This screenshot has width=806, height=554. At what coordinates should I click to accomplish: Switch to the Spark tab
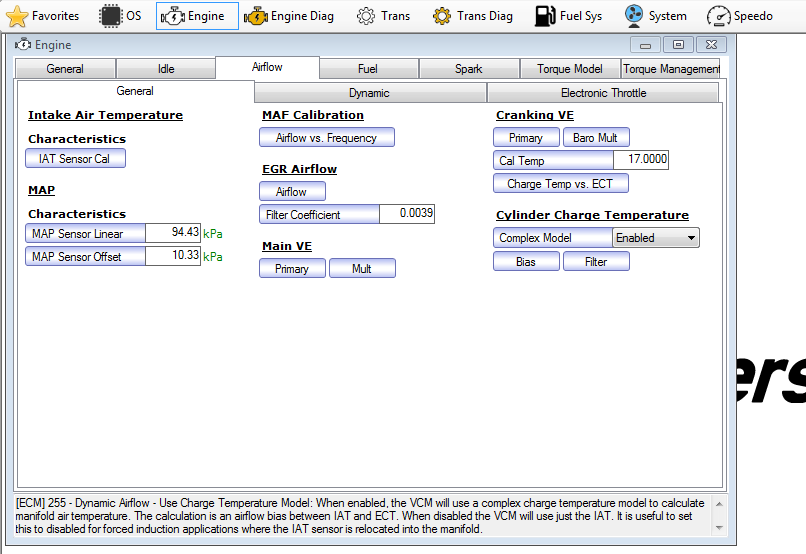(x=468, y=69)
